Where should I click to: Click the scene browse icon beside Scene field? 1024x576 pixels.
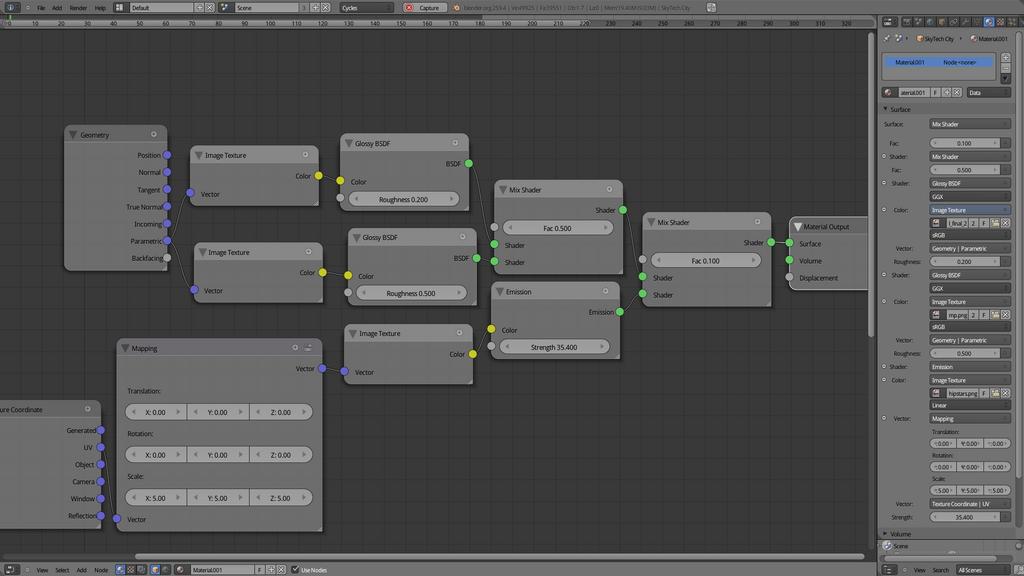point(225,7)
